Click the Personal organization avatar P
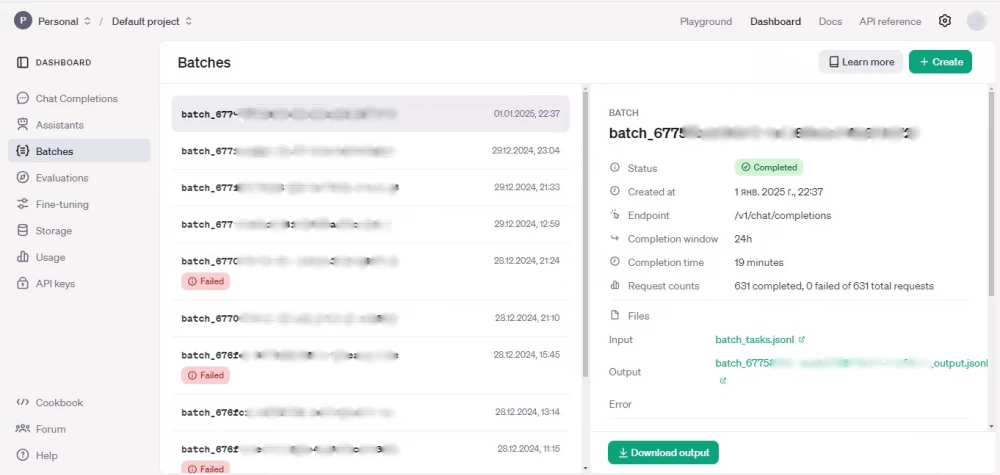The width and height of the screenshot is (1000, 475). [23, 21]
